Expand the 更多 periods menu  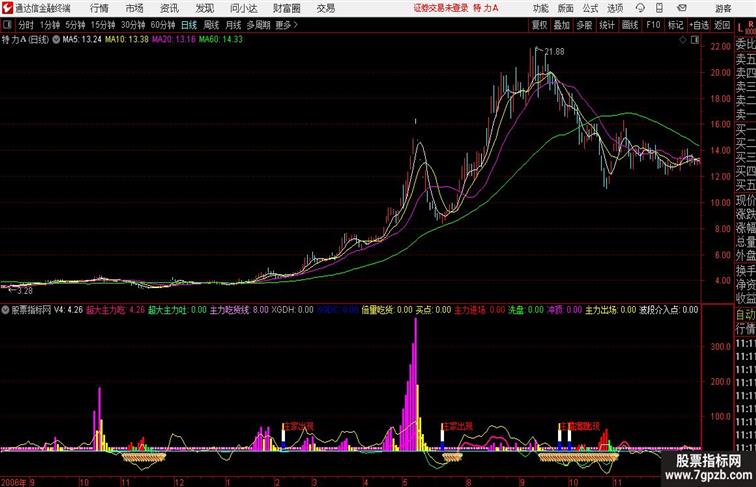click(286, 25)
